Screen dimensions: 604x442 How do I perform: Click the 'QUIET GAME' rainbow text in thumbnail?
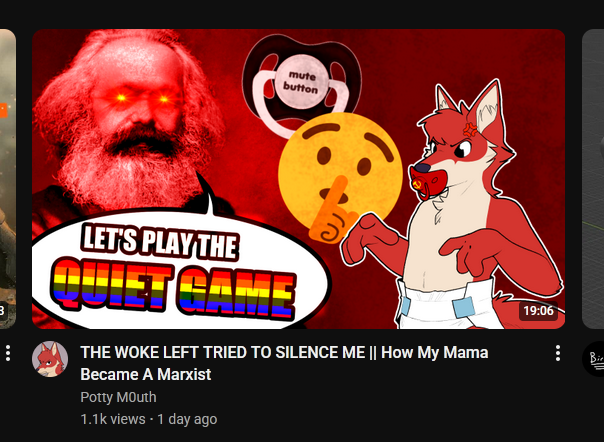174,289
